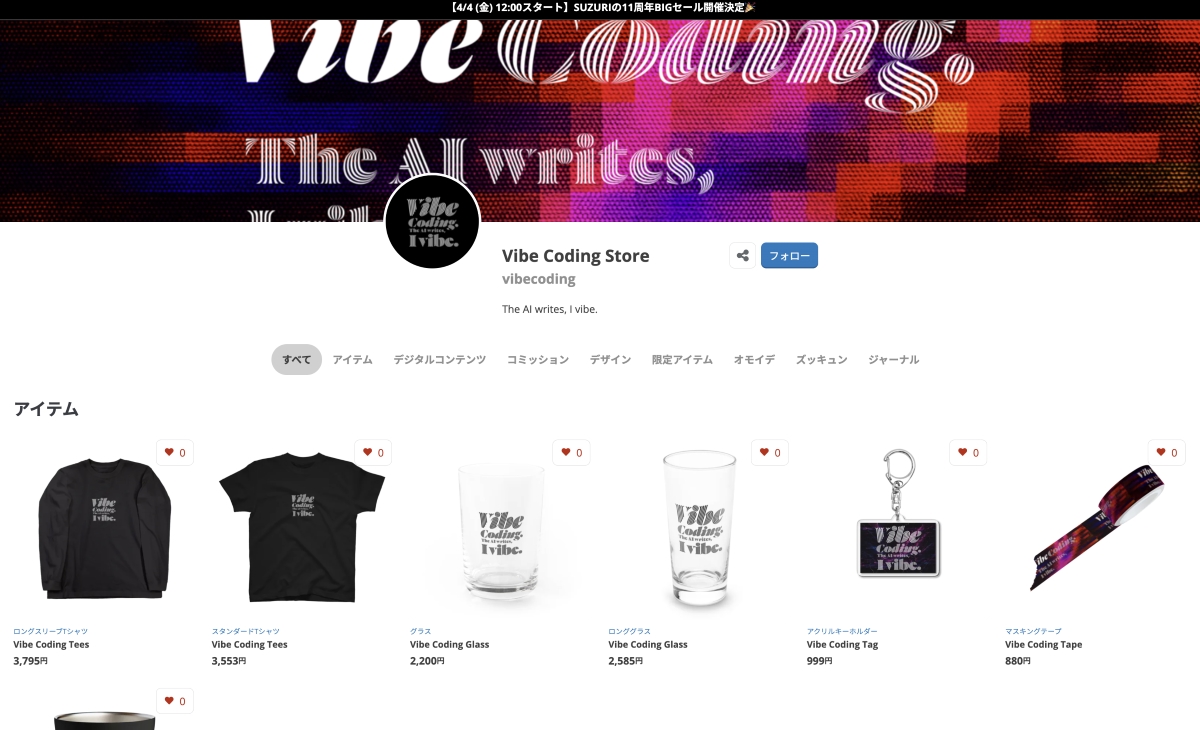Open the Vibe Coding Store profile avatar

pos(432,221)
